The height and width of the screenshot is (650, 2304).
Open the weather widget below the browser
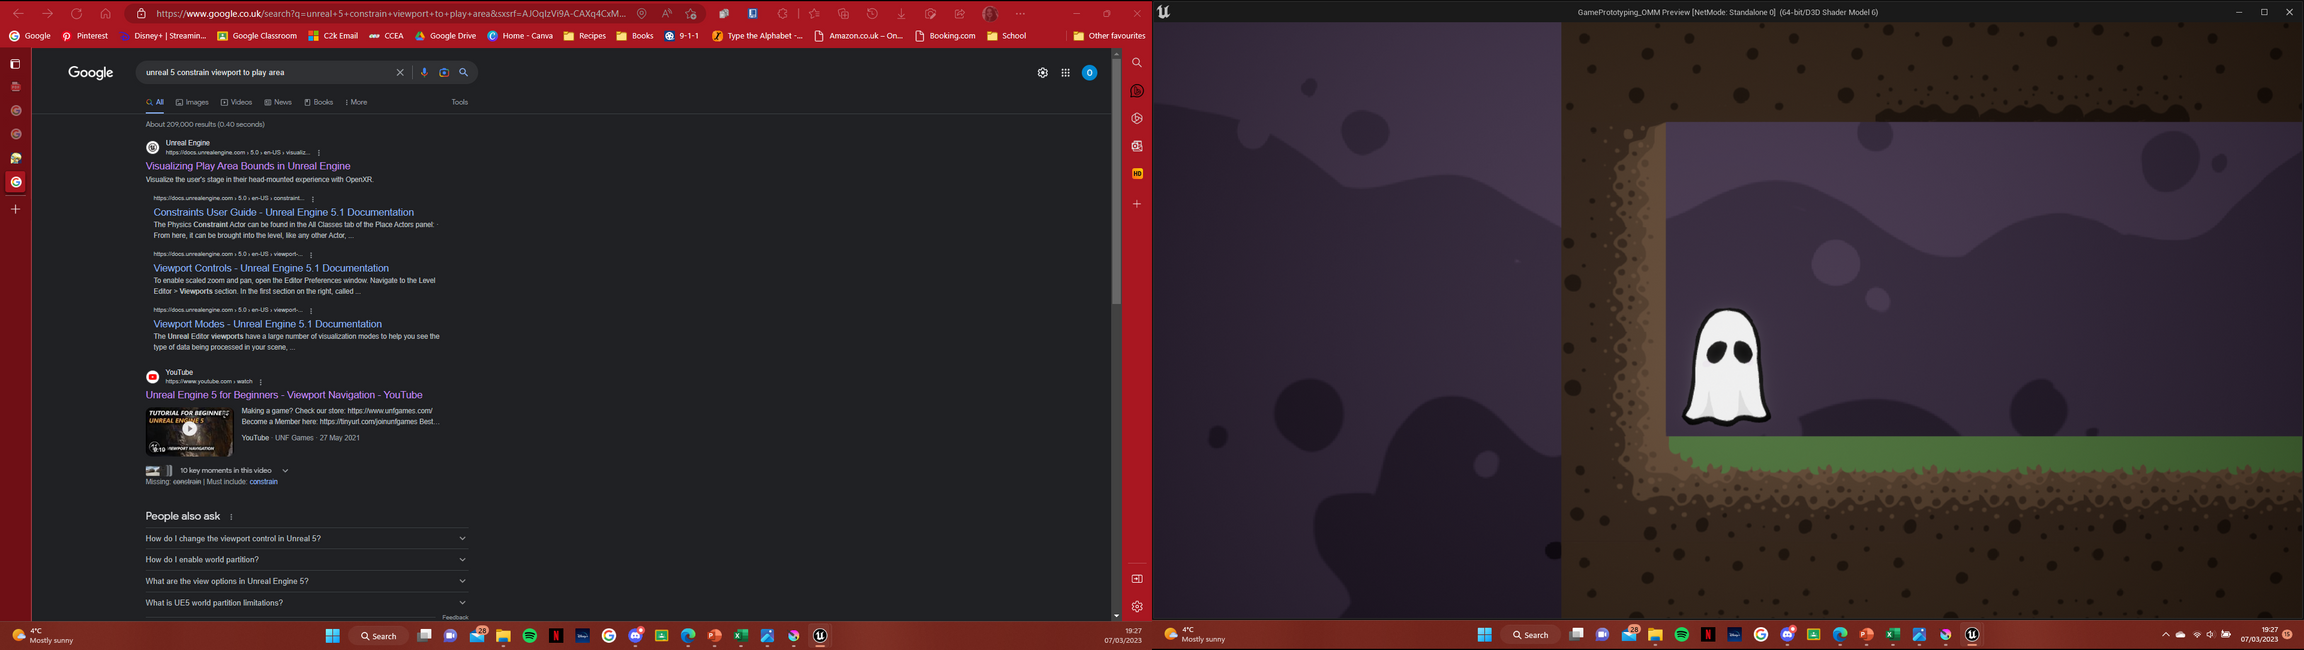coord(43,636)
